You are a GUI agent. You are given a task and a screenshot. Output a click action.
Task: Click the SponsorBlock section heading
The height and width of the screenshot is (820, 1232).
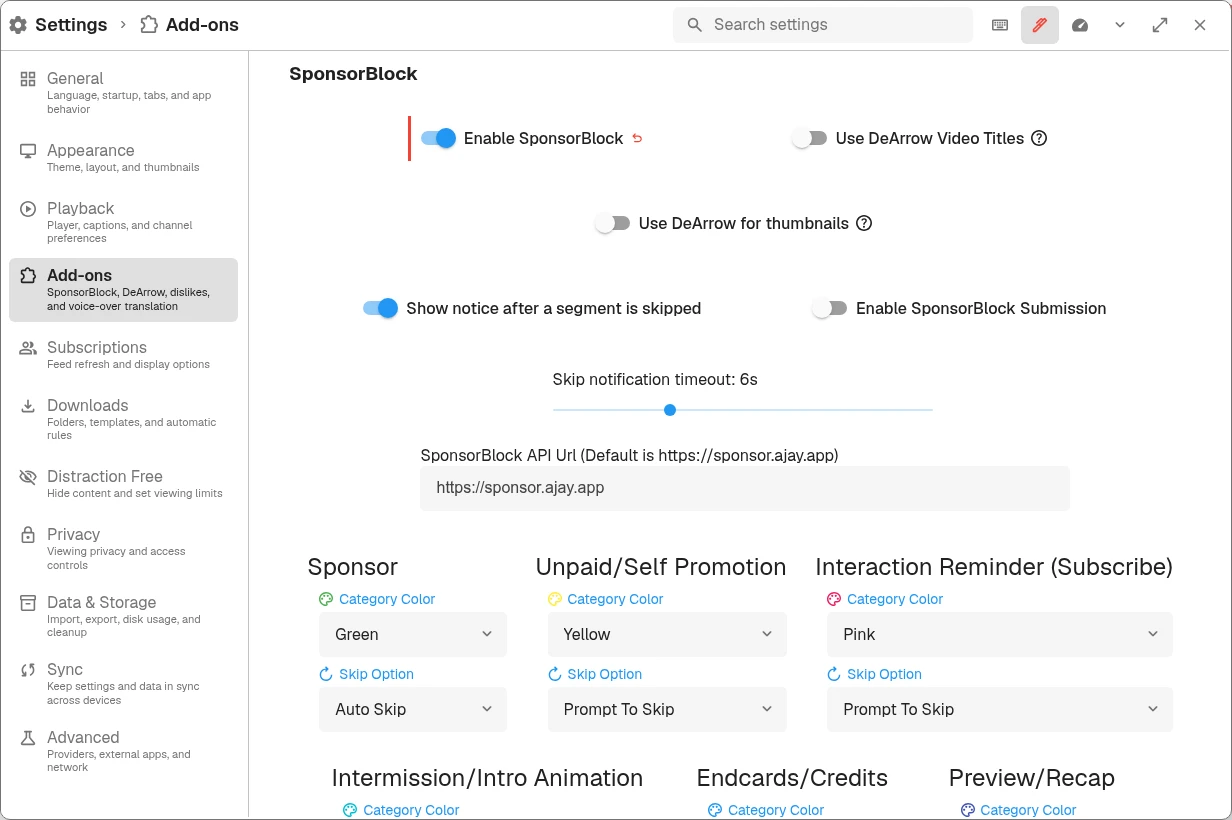point(353,73)
